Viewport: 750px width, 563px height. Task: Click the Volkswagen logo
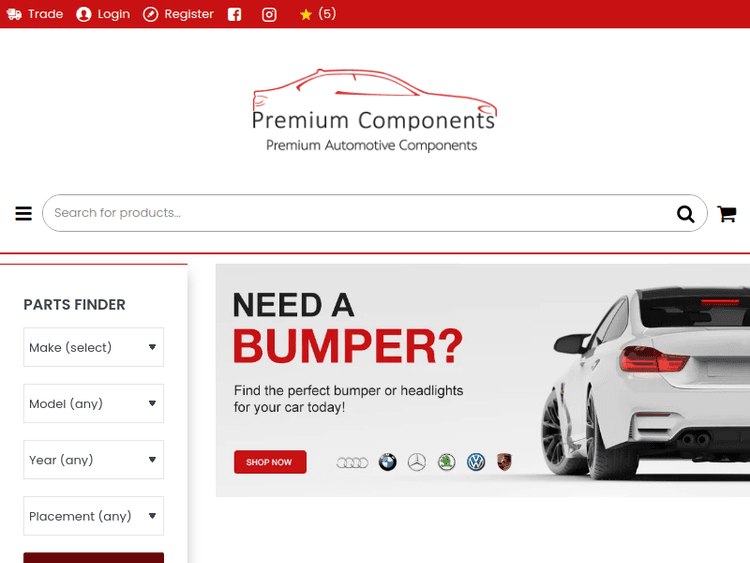pyautogui.click(x=476, y=462)
